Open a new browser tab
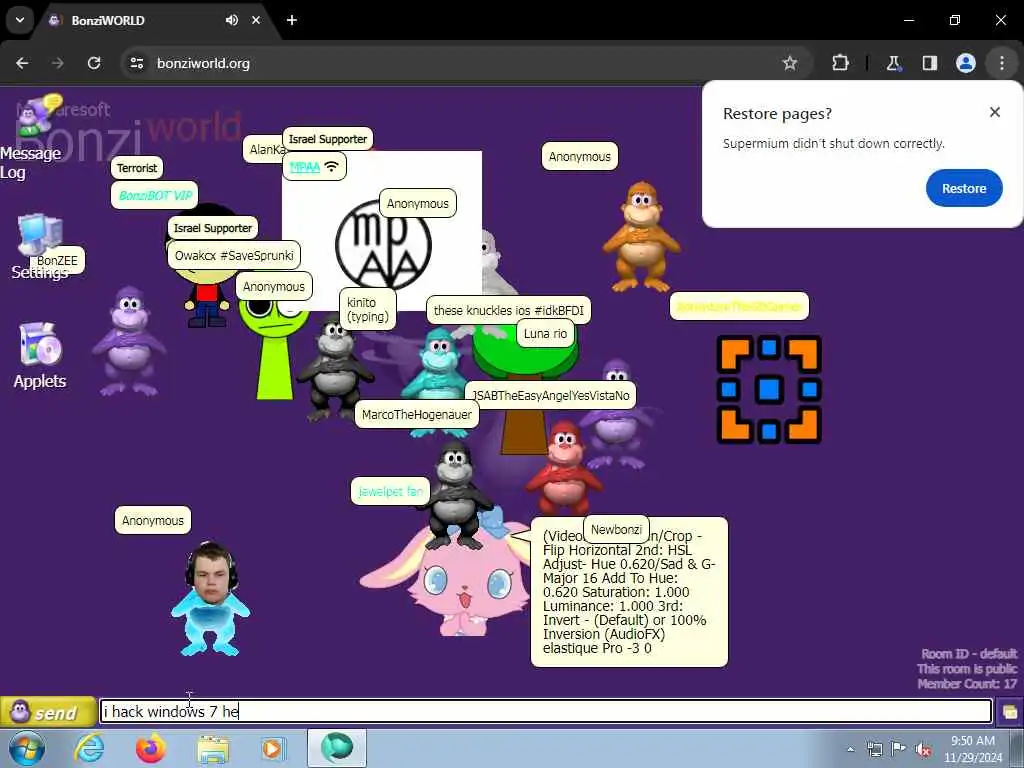1024x768 pixels. 292,20
